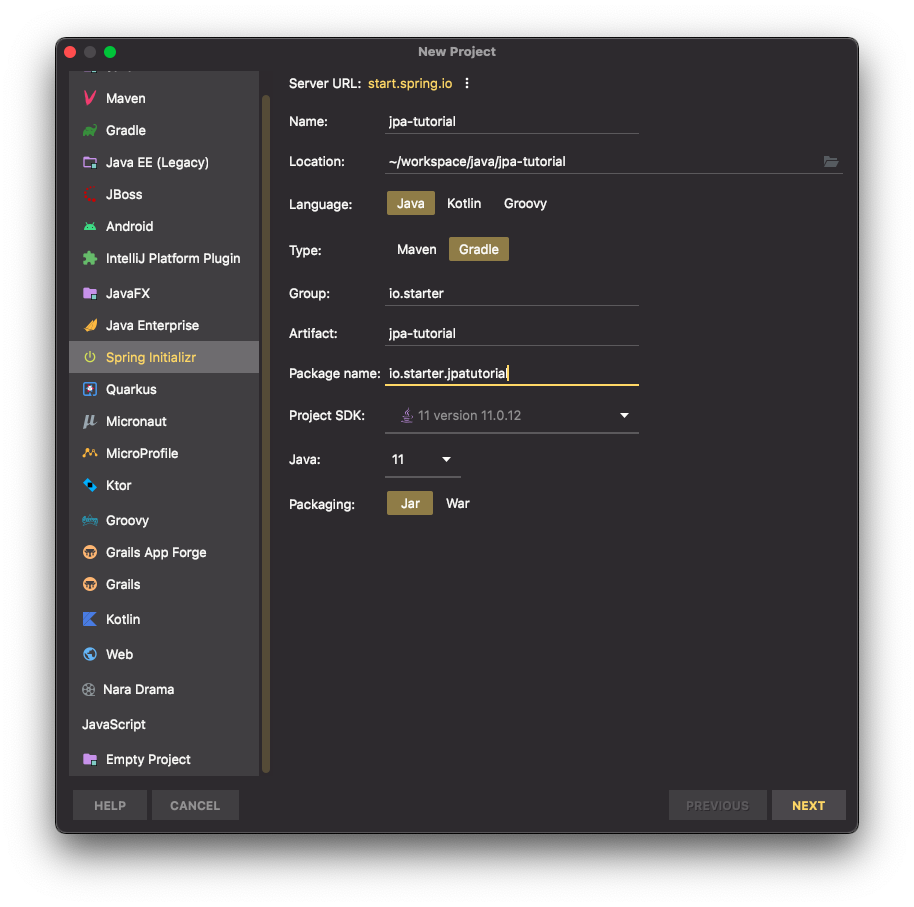Screen dimensions: 914x907
Task: Choose Maven as the build type
Action: [x=416, y=249]
